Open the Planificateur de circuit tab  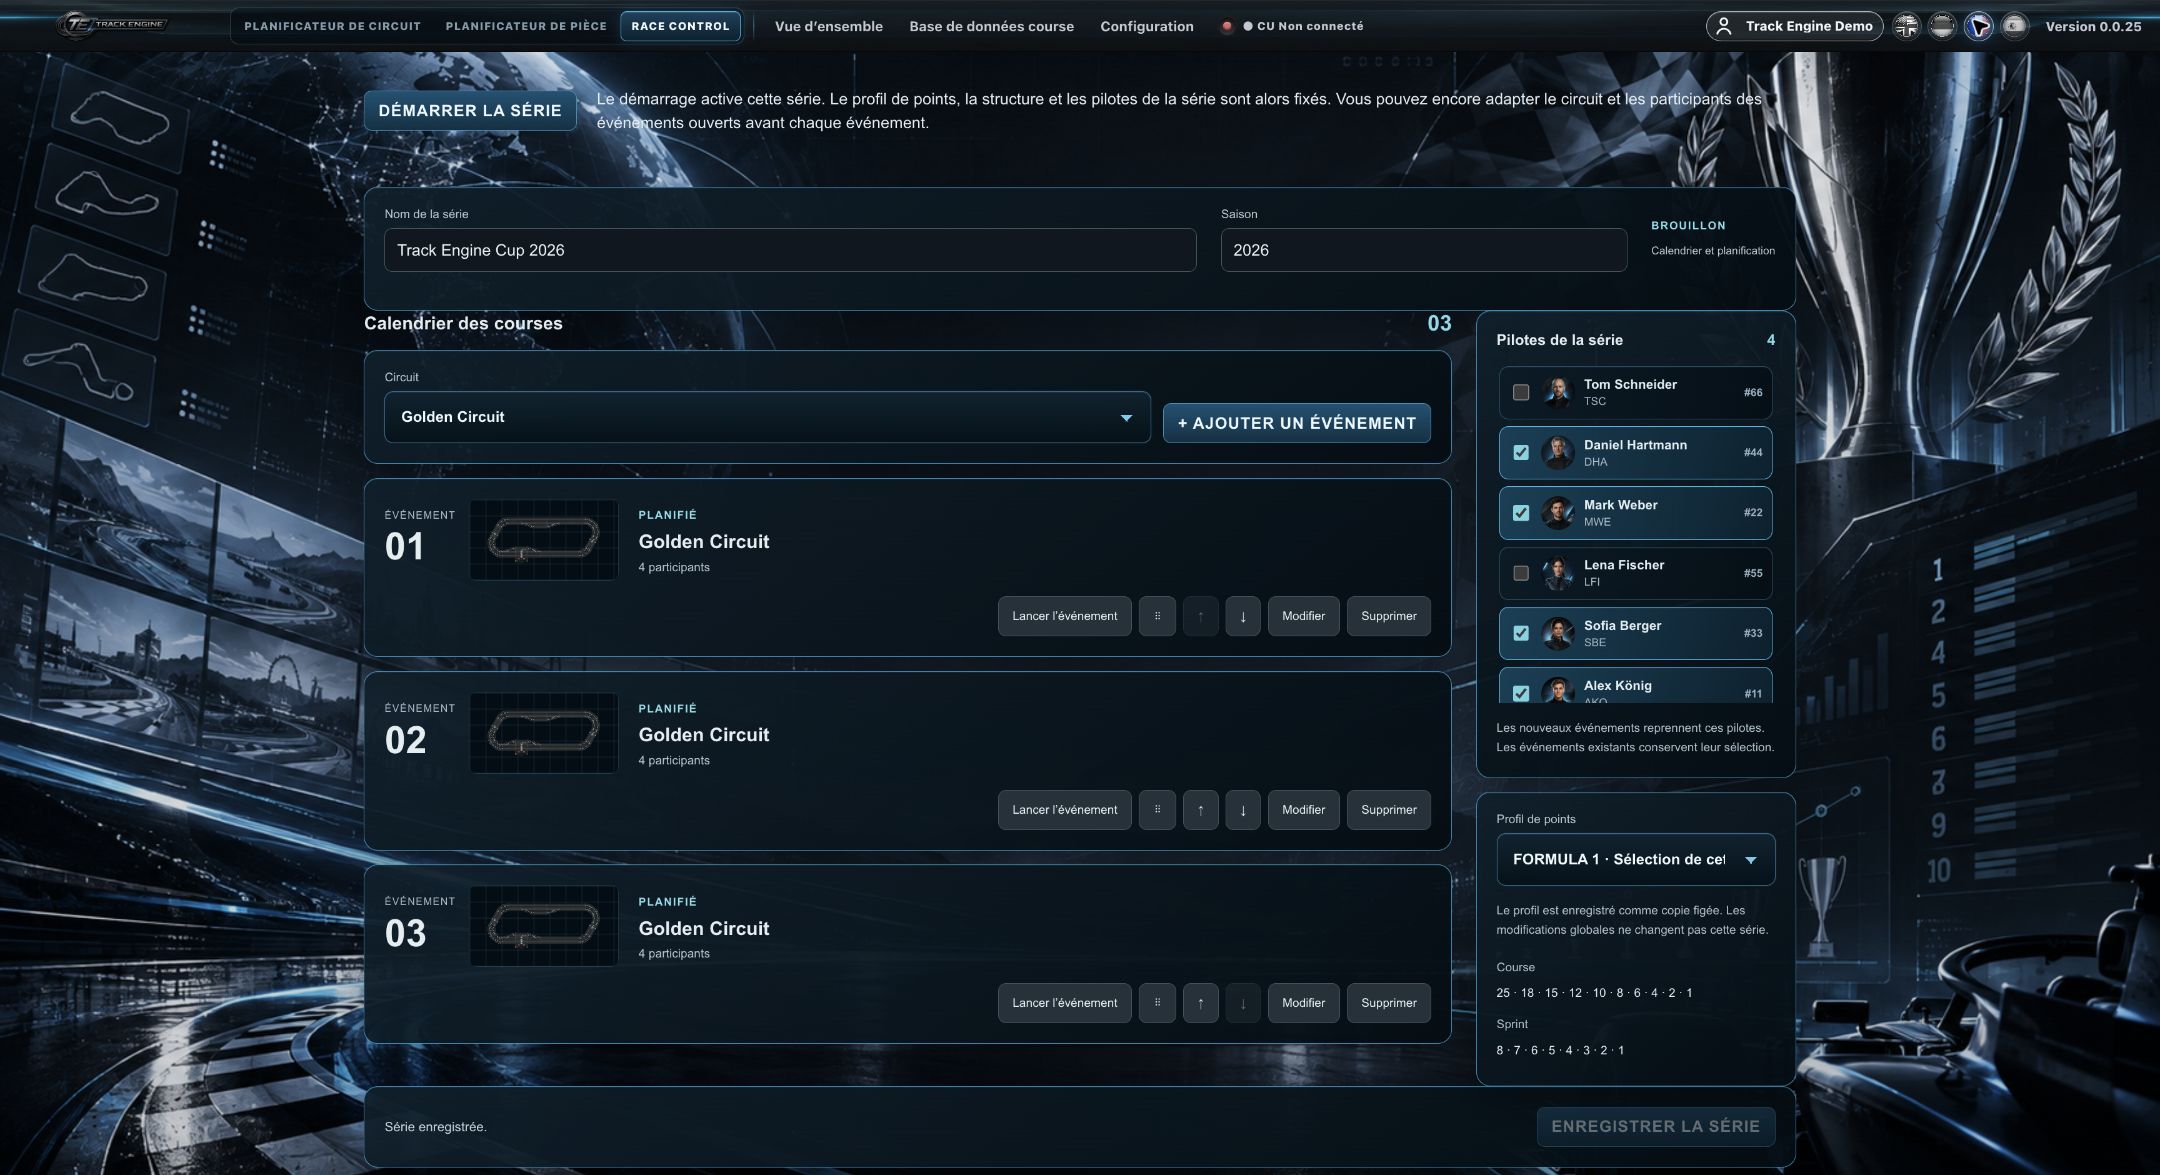332,26
